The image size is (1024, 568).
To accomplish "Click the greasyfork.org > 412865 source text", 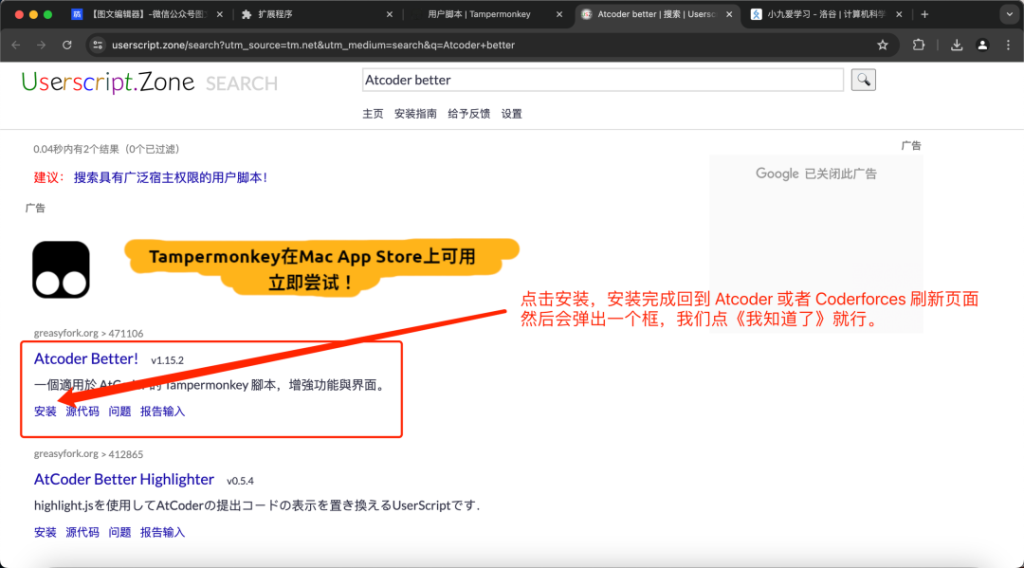I will [89, 454].
